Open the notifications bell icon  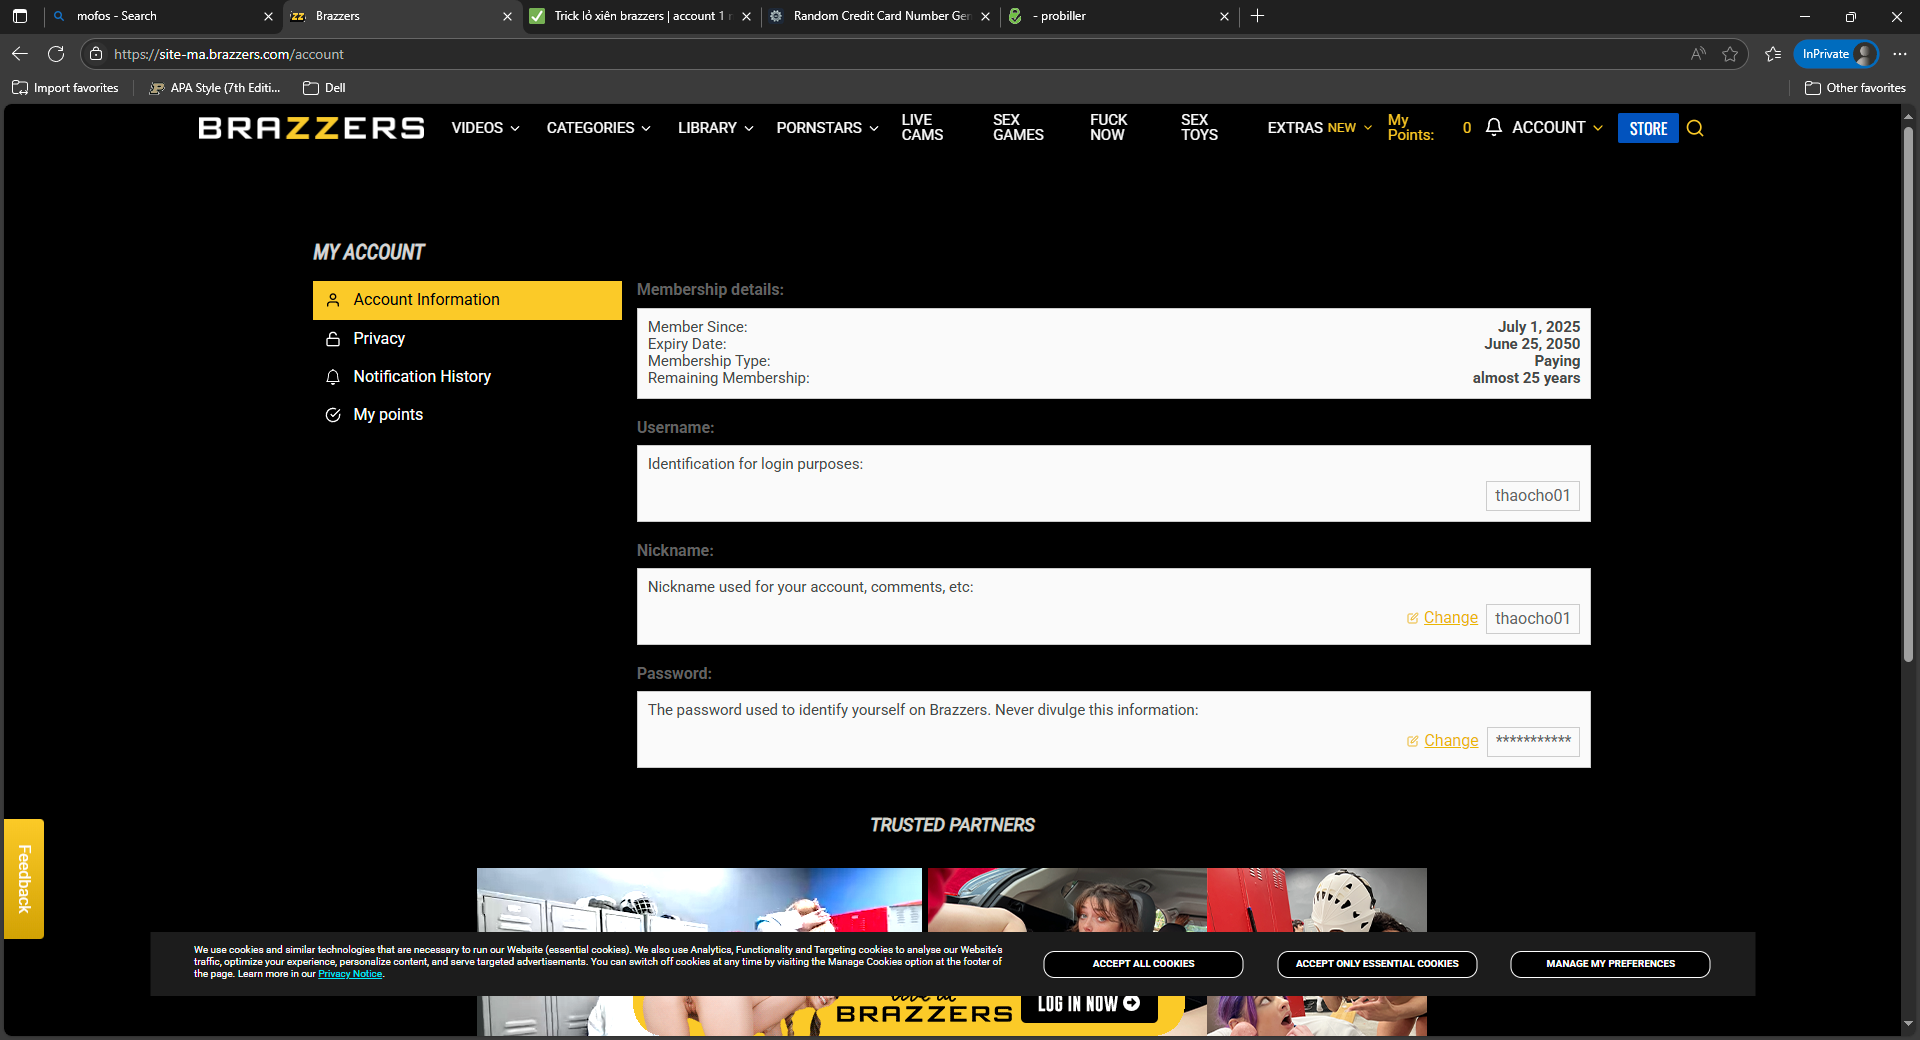tap(1493, 127)
